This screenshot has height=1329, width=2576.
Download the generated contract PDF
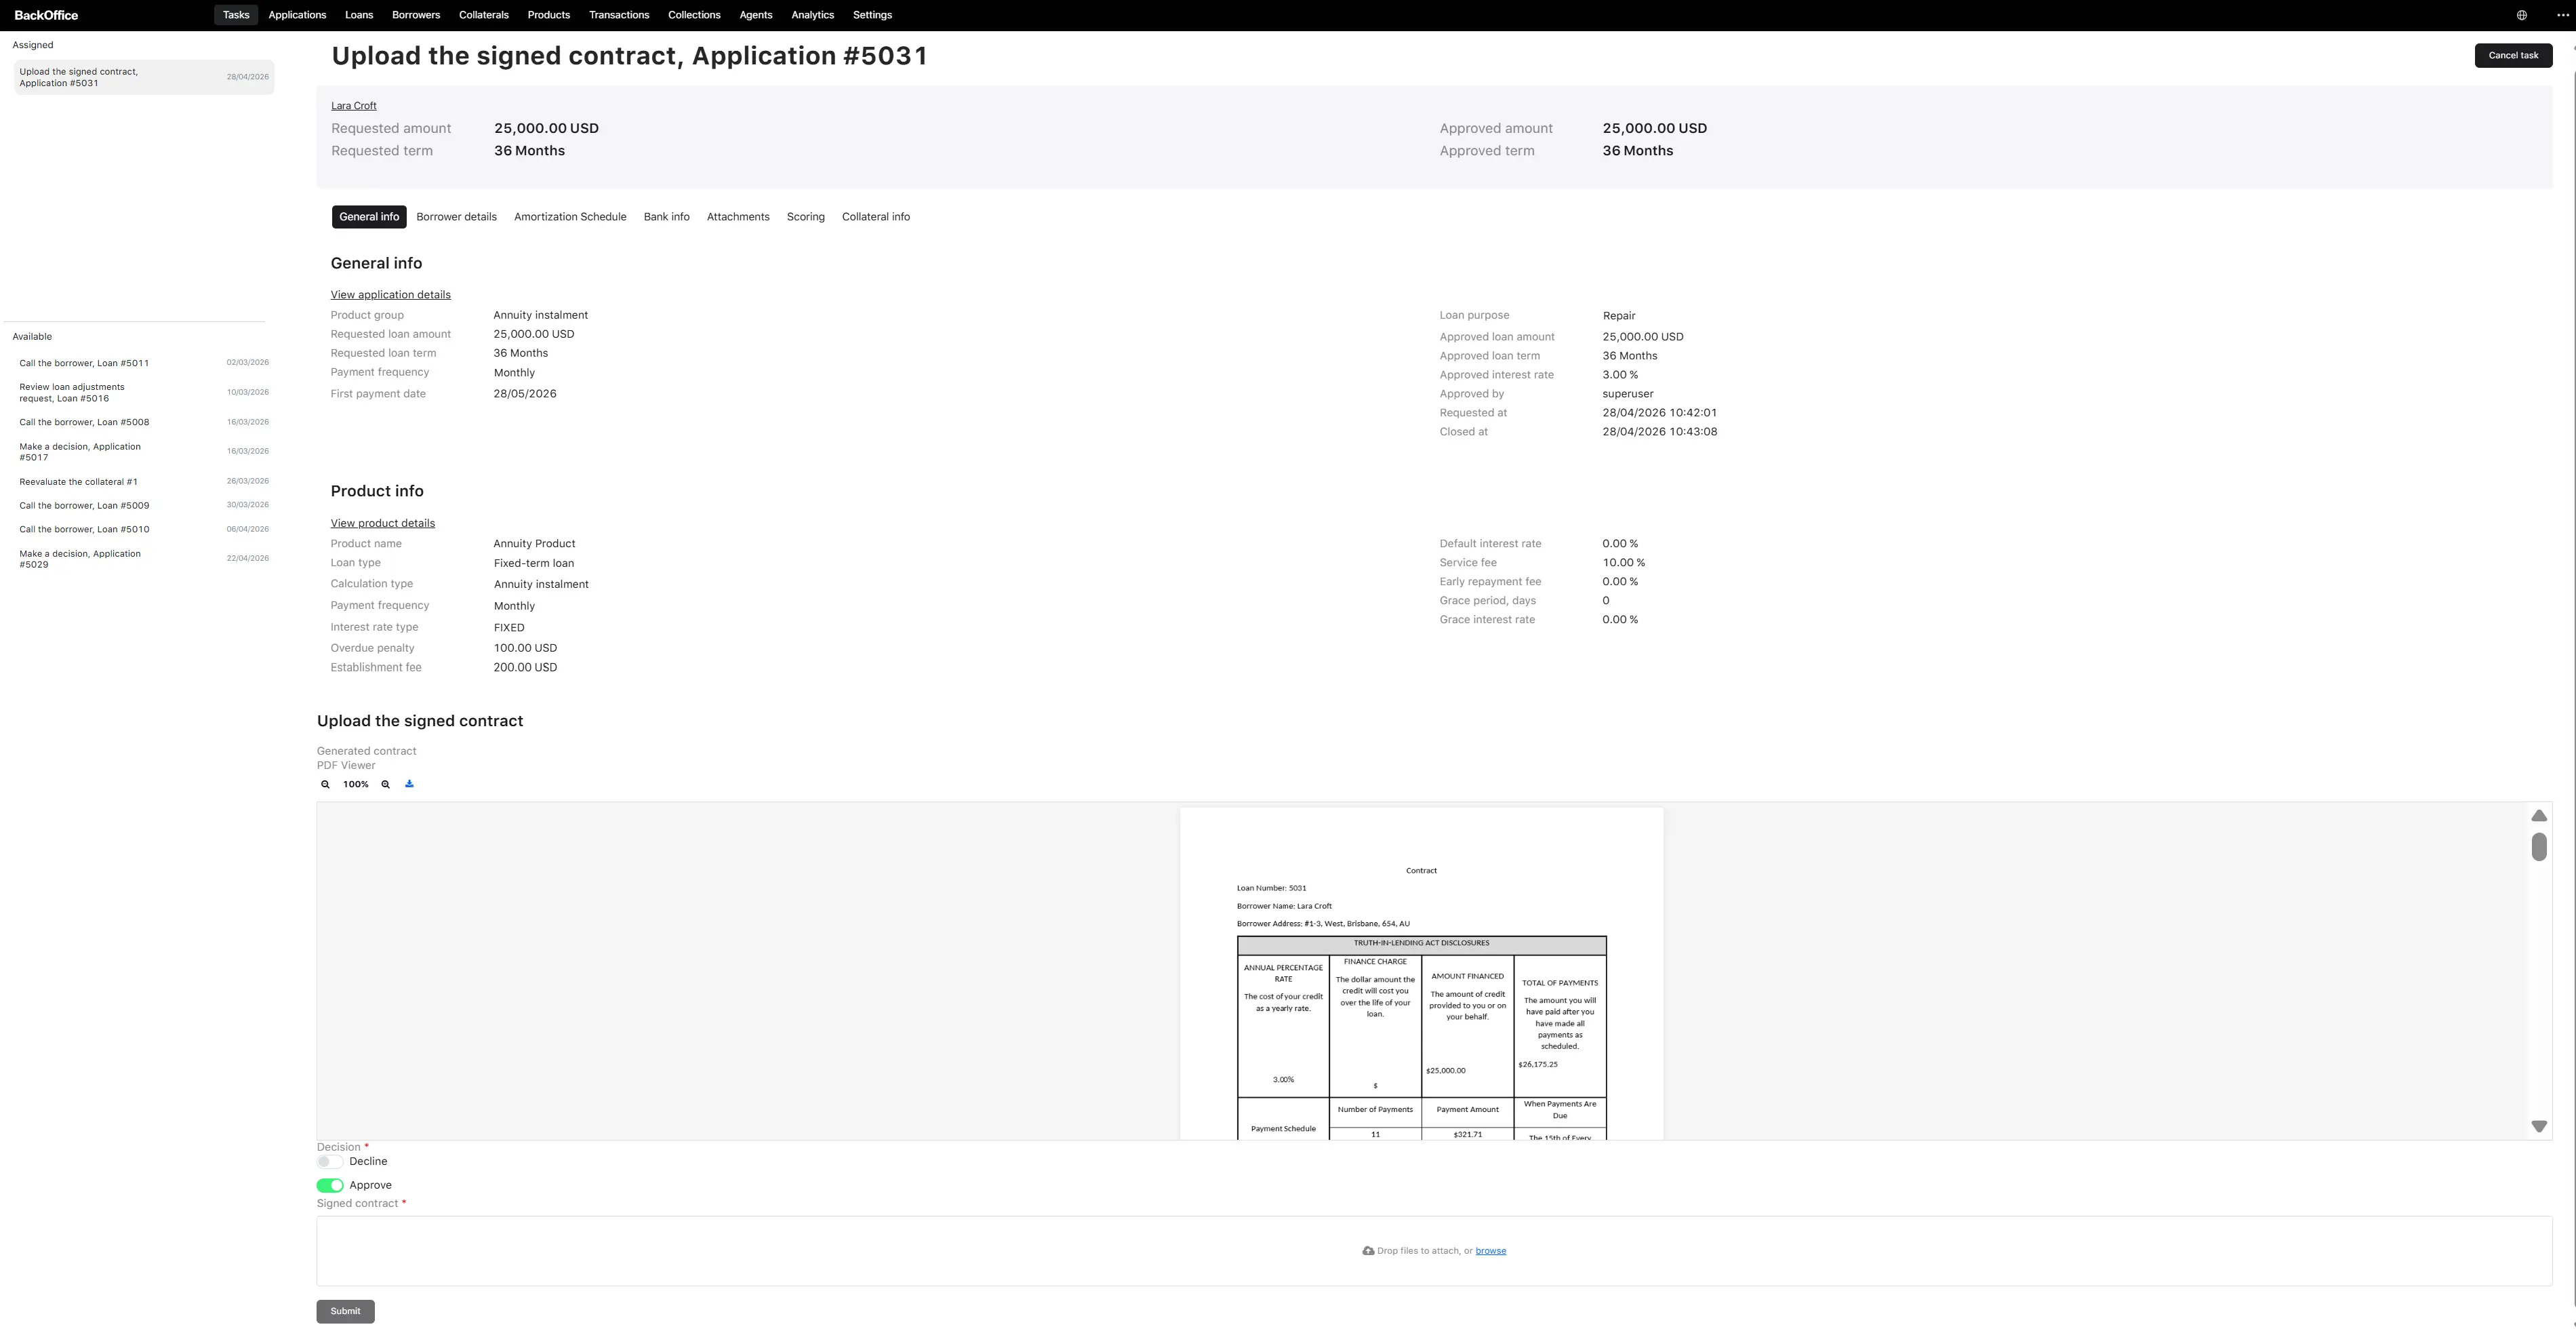tap(409, 784)
